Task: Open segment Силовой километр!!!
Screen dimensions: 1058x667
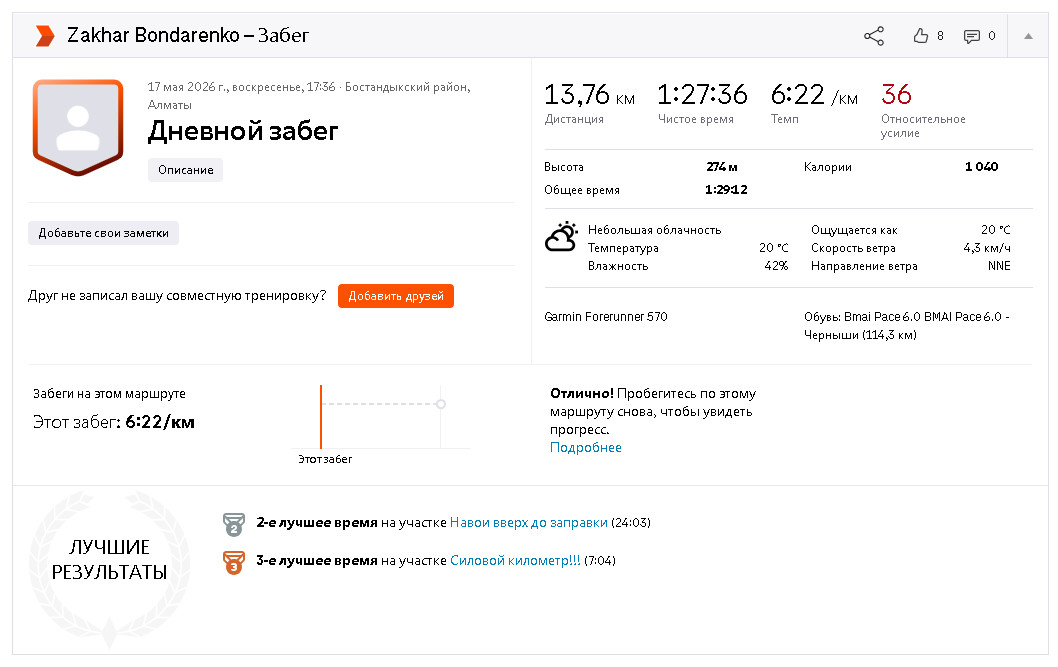Action: coord(515,560)
